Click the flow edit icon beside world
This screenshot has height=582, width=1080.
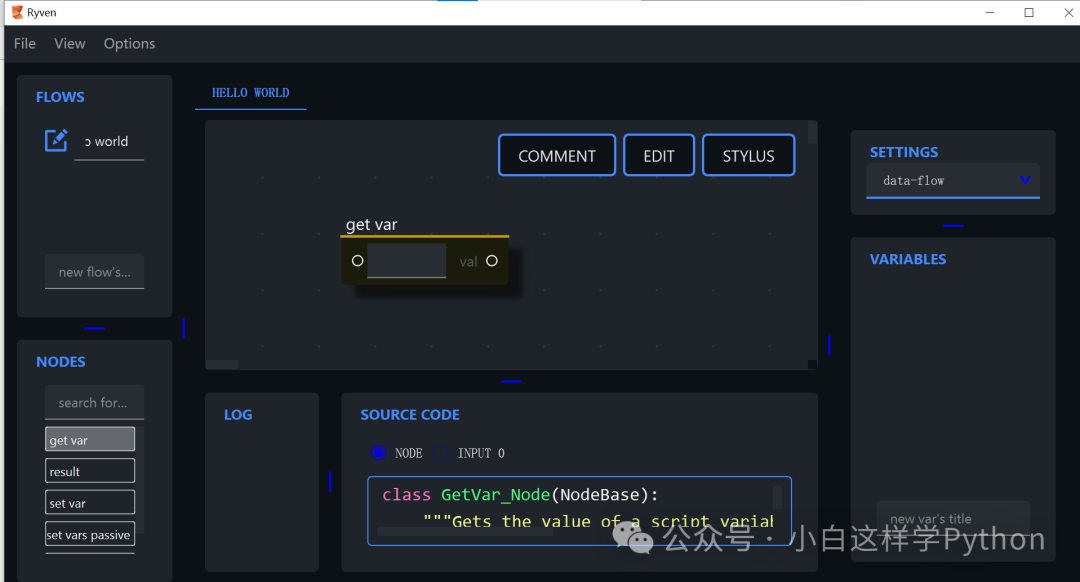click(x=56, y=141)
